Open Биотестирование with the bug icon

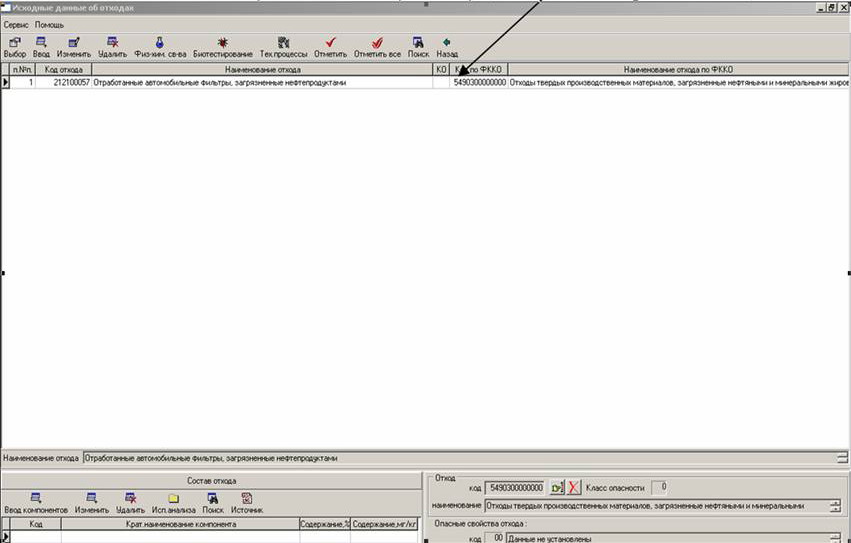coord(222,43)
